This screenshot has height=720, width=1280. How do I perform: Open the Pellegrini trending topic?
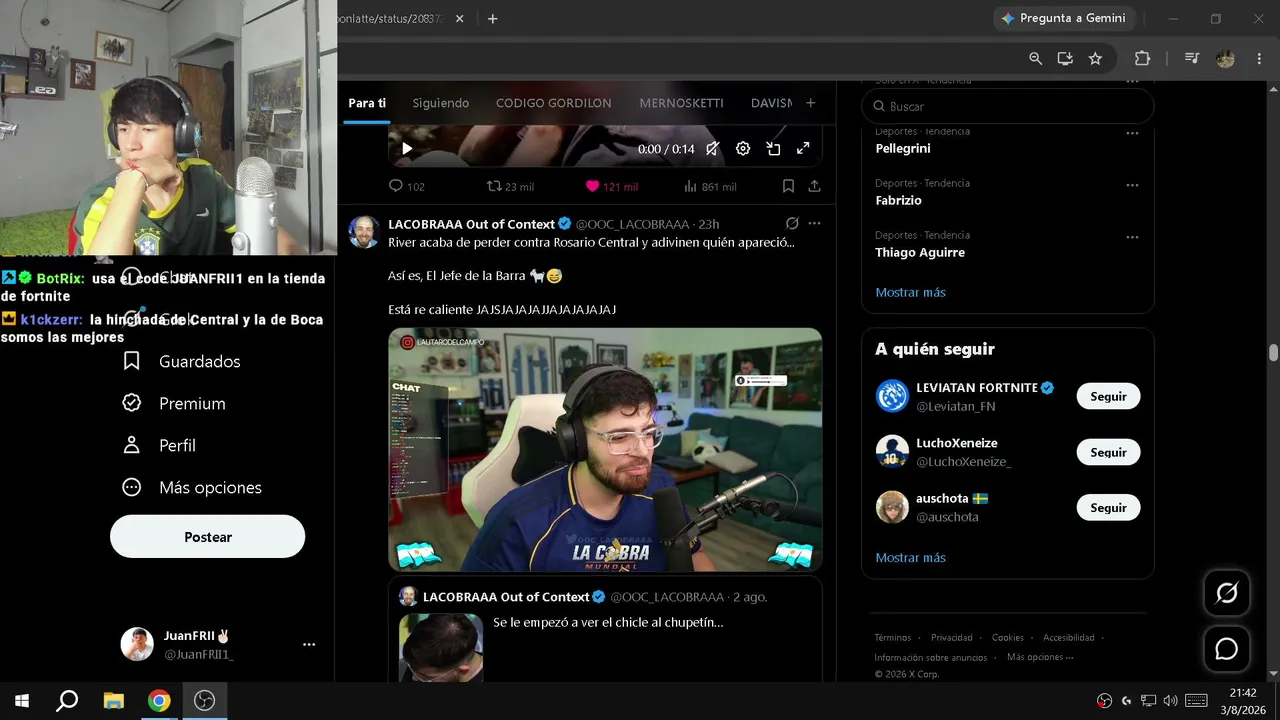pyautogui.click(x=902, y=148)
